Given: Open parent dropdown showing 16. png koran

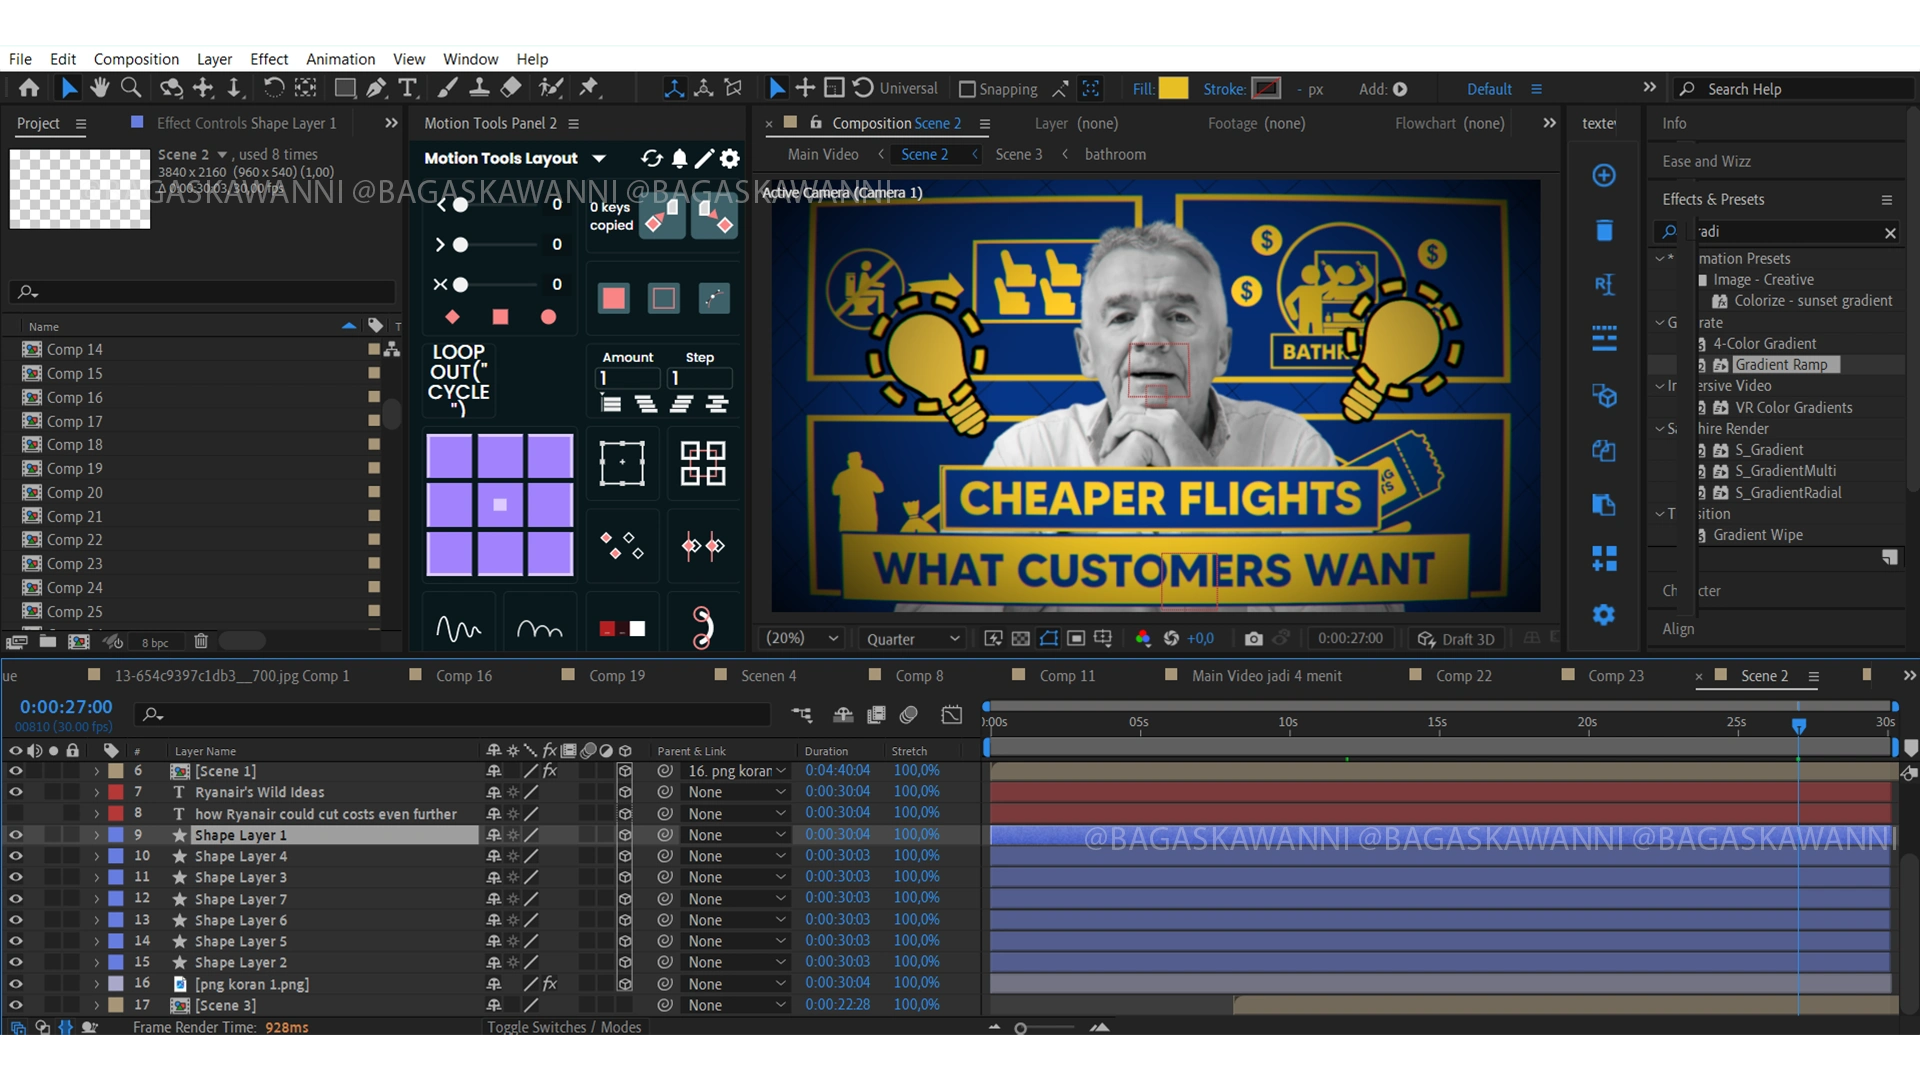Looking at the screenshot, I should [x=736, y=771].
